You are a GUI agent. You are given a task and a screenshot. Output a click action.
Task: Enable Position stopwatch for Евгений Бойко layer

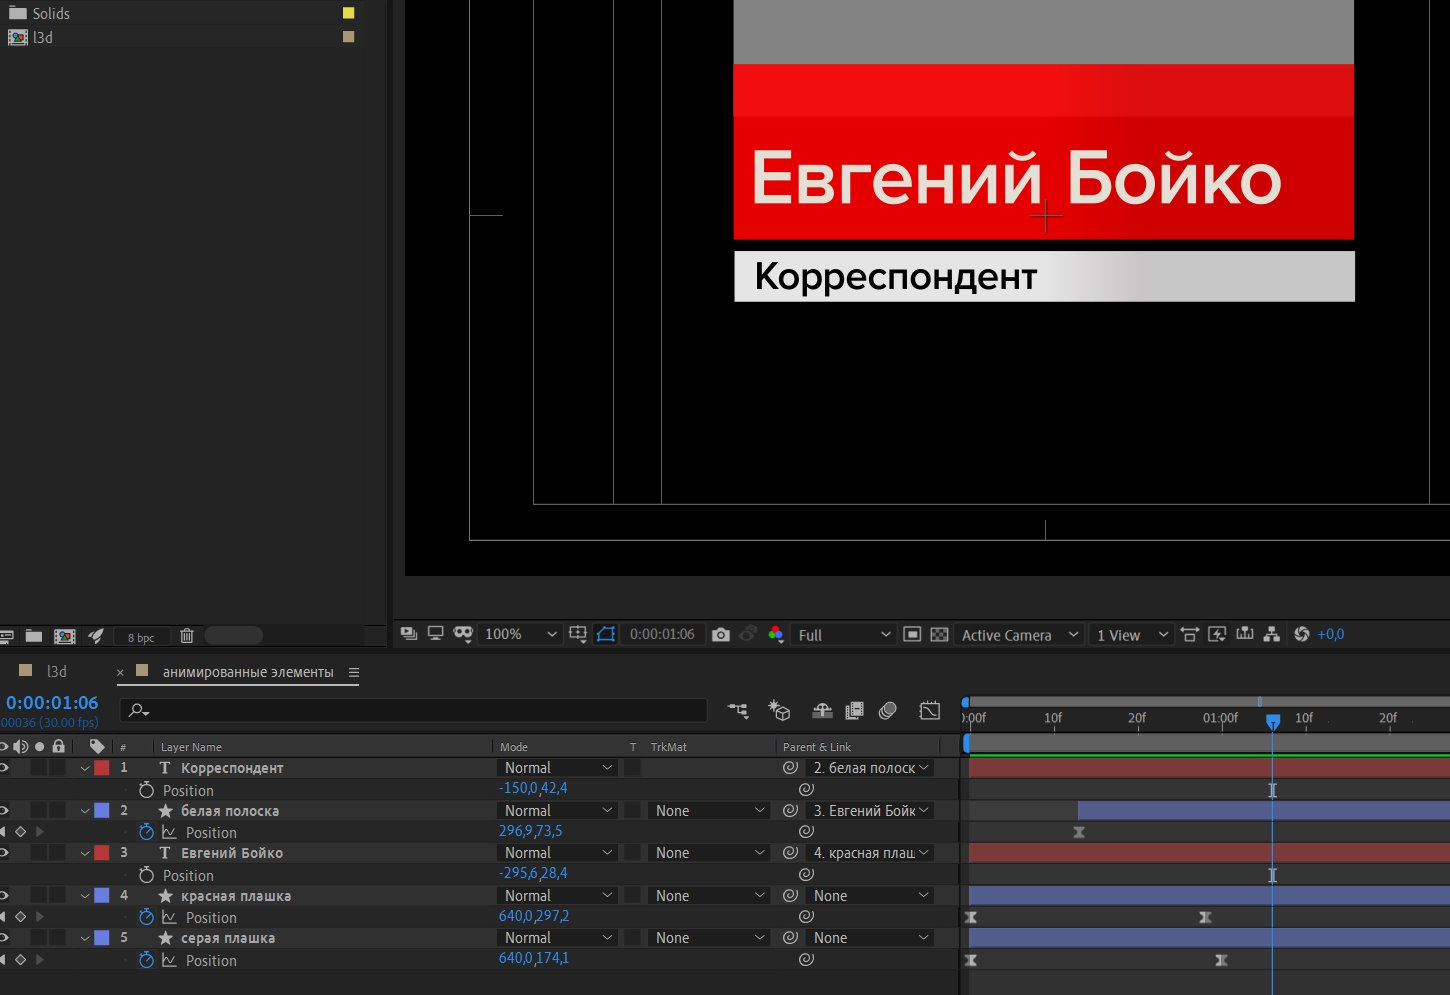pos(146,875)
